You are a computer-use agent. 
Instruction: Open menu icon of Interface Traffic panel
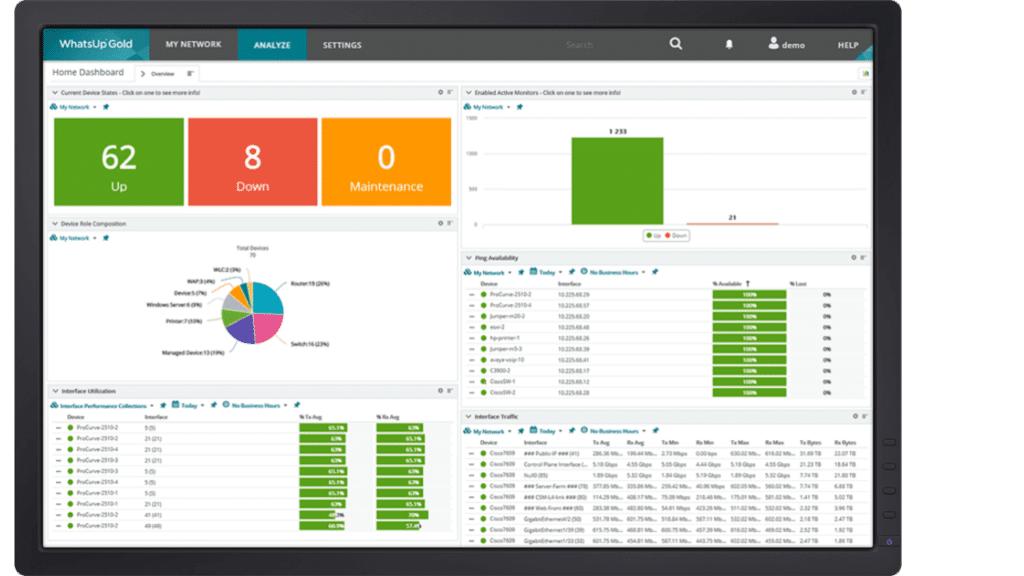(864, 416)
